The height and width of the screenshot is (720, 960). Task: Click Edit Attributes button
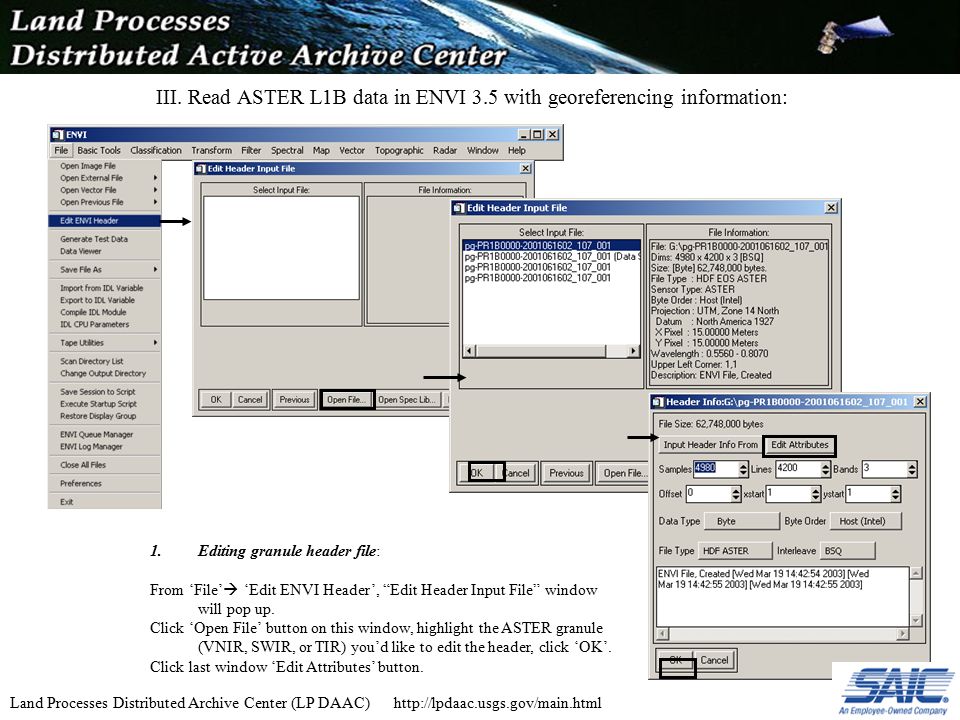tap(799, 445)
